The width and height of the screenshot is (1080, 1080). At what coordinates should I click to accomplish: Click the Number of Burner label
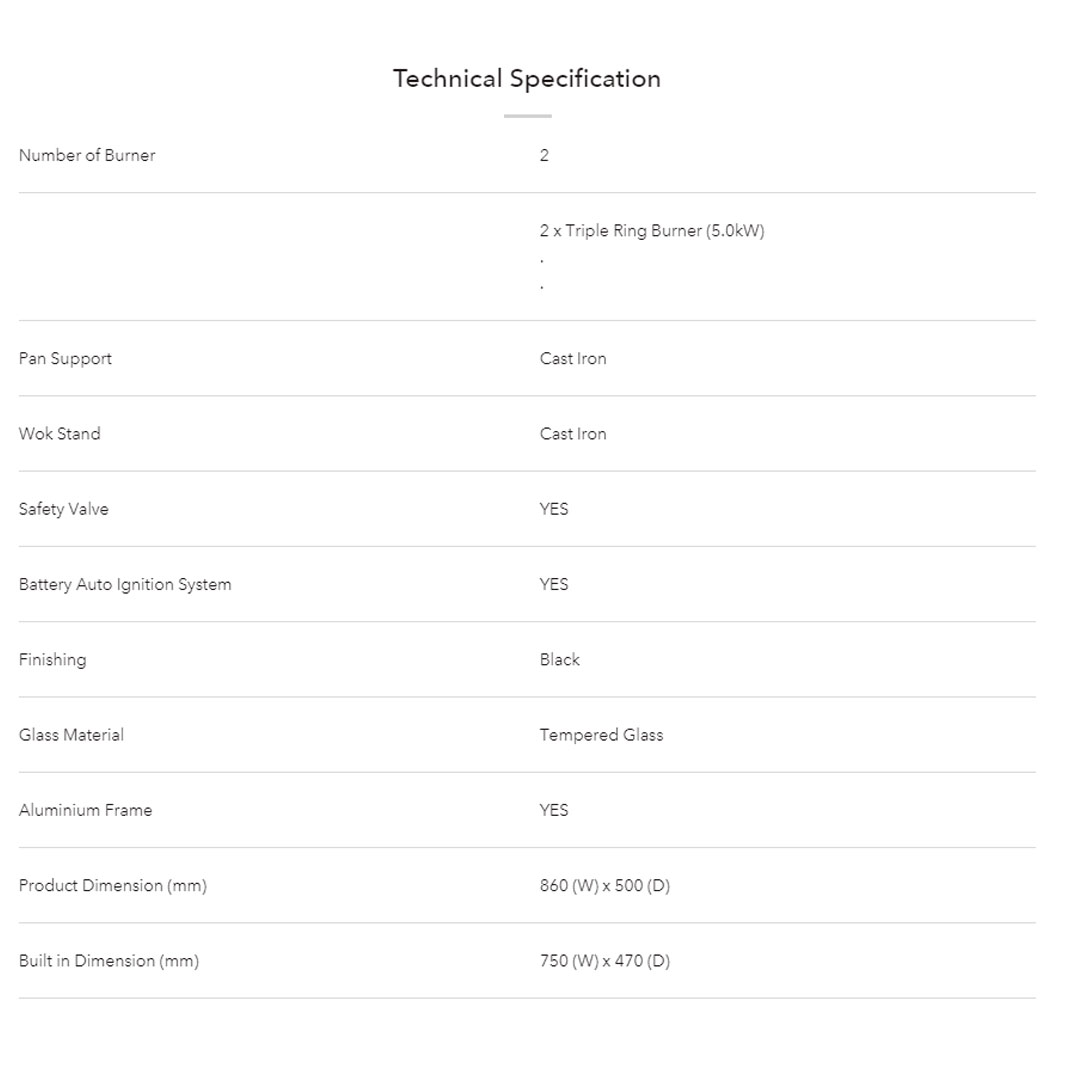click(87, 155)
